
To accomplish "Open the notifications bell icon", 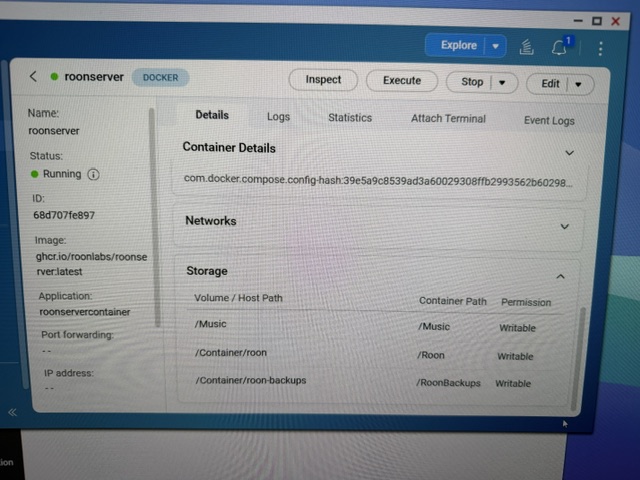I will (559, 48).
